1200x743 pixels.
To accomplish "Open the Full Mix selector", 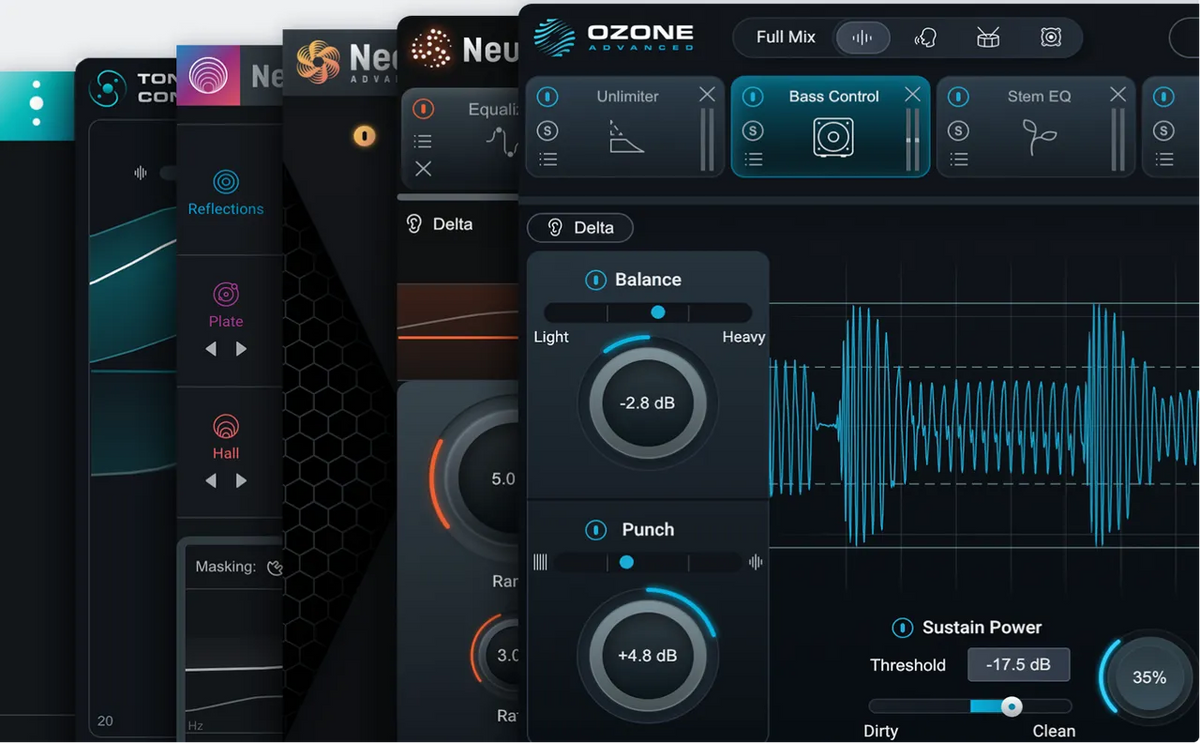I will point(784,37).
